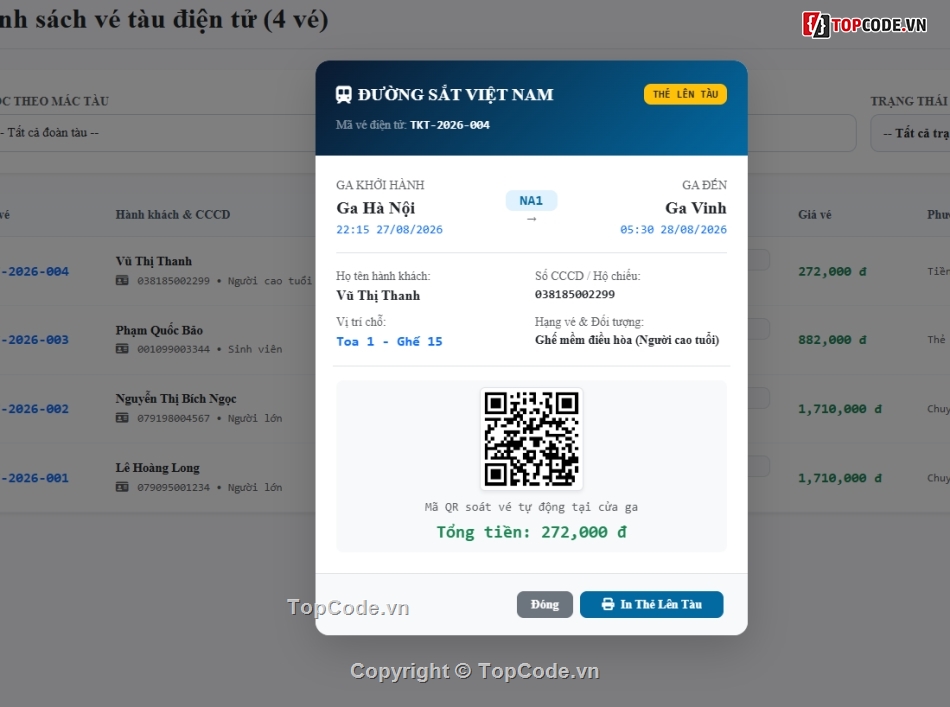The width and height of the screenshot is (950, 707).
Task: Click ID number 038185002299 in dialog
Action: (x=574, y=294)
